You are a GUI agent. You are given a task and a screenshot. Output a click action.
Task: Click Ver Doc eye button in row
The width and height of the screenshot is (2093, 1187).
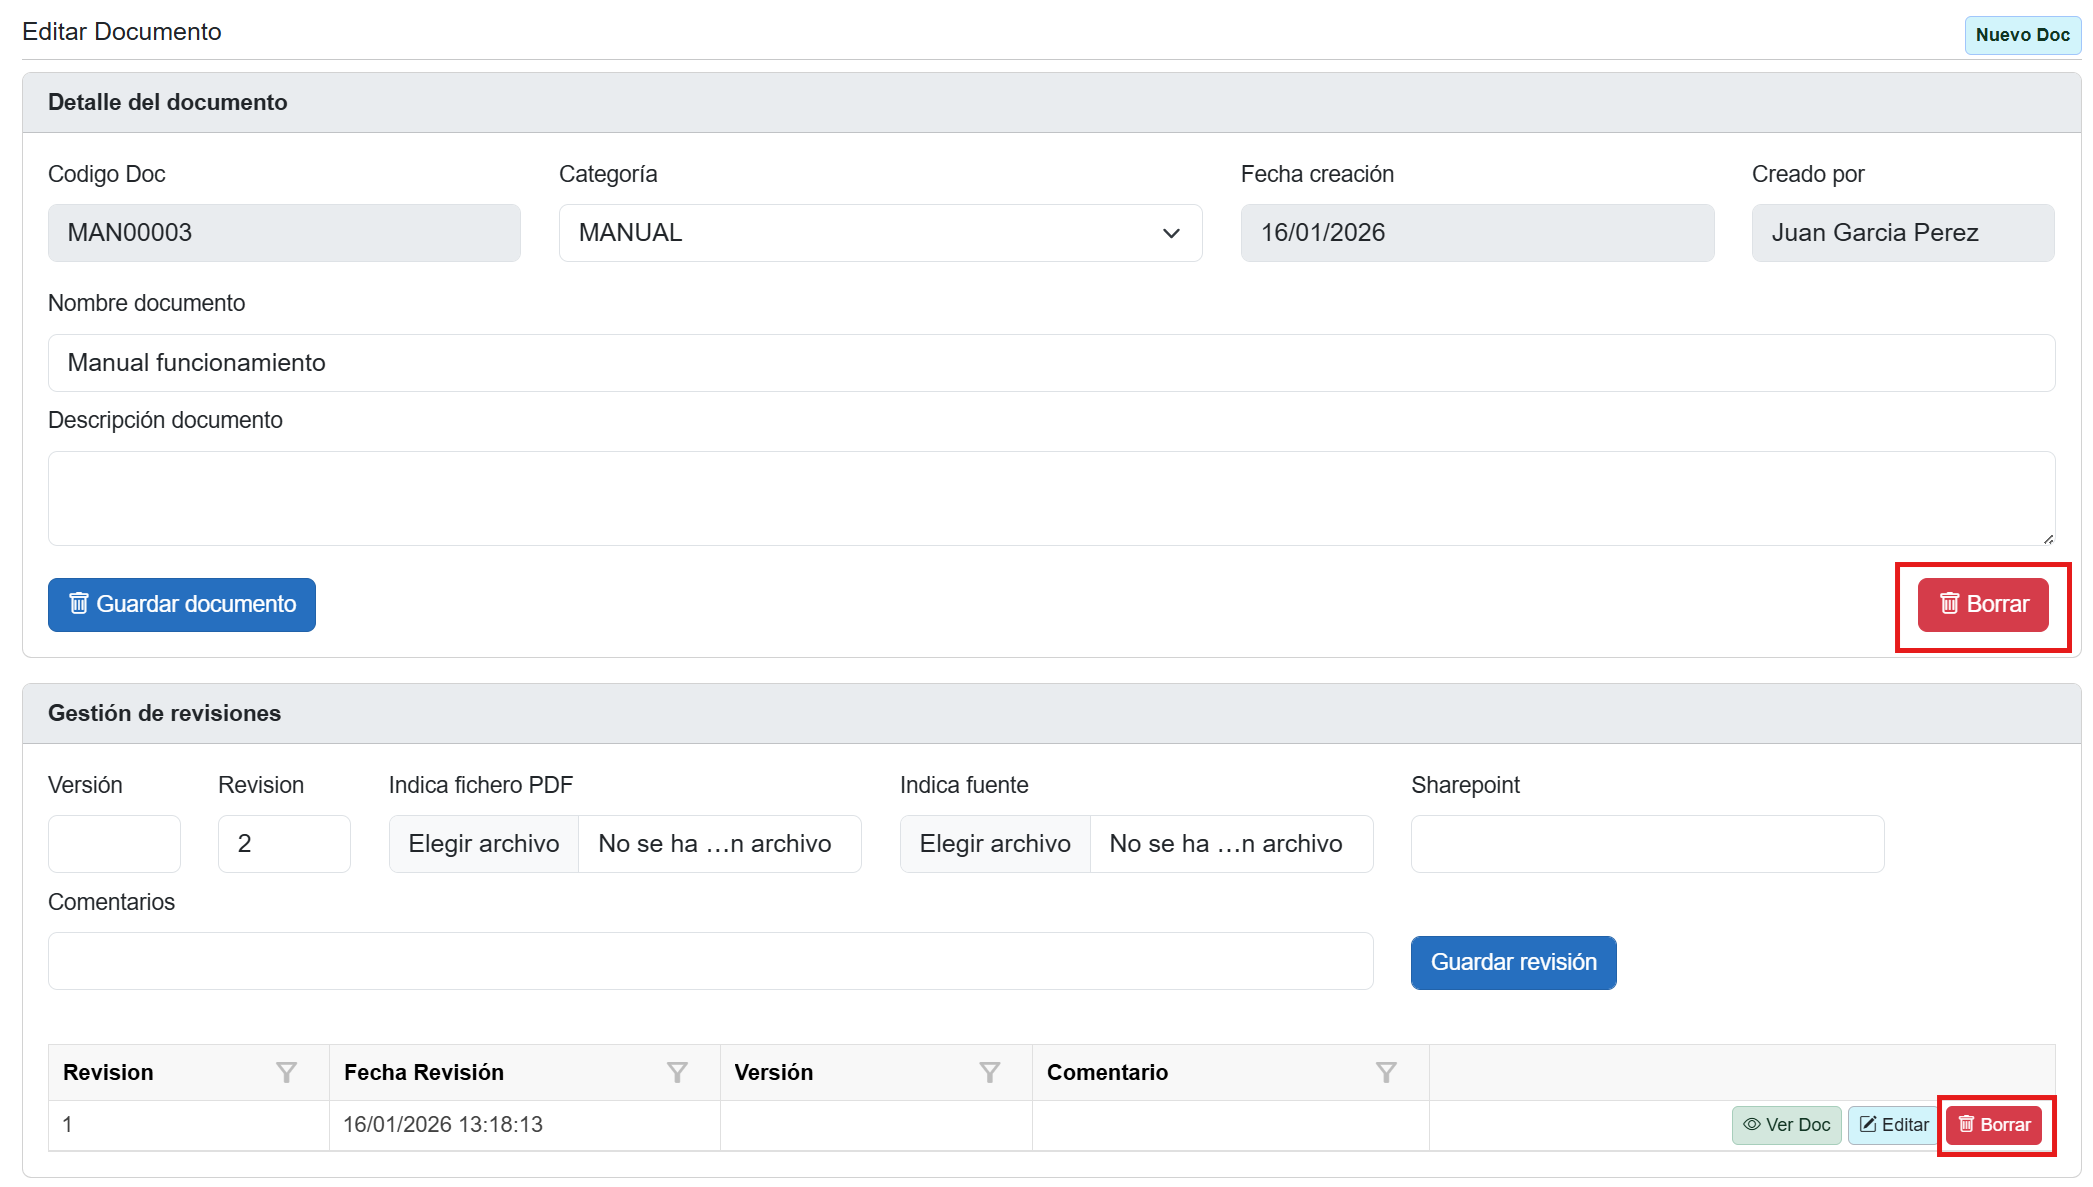pos(1786,1125)
